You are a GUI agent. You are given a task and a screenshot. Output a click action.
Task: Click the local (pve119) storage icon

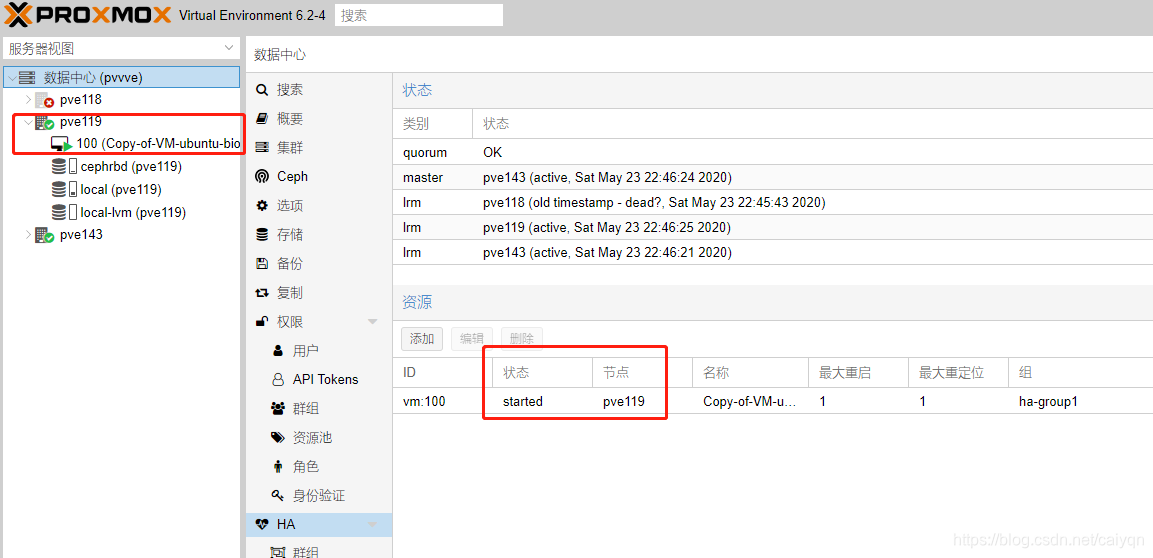[x=64, y=190]
